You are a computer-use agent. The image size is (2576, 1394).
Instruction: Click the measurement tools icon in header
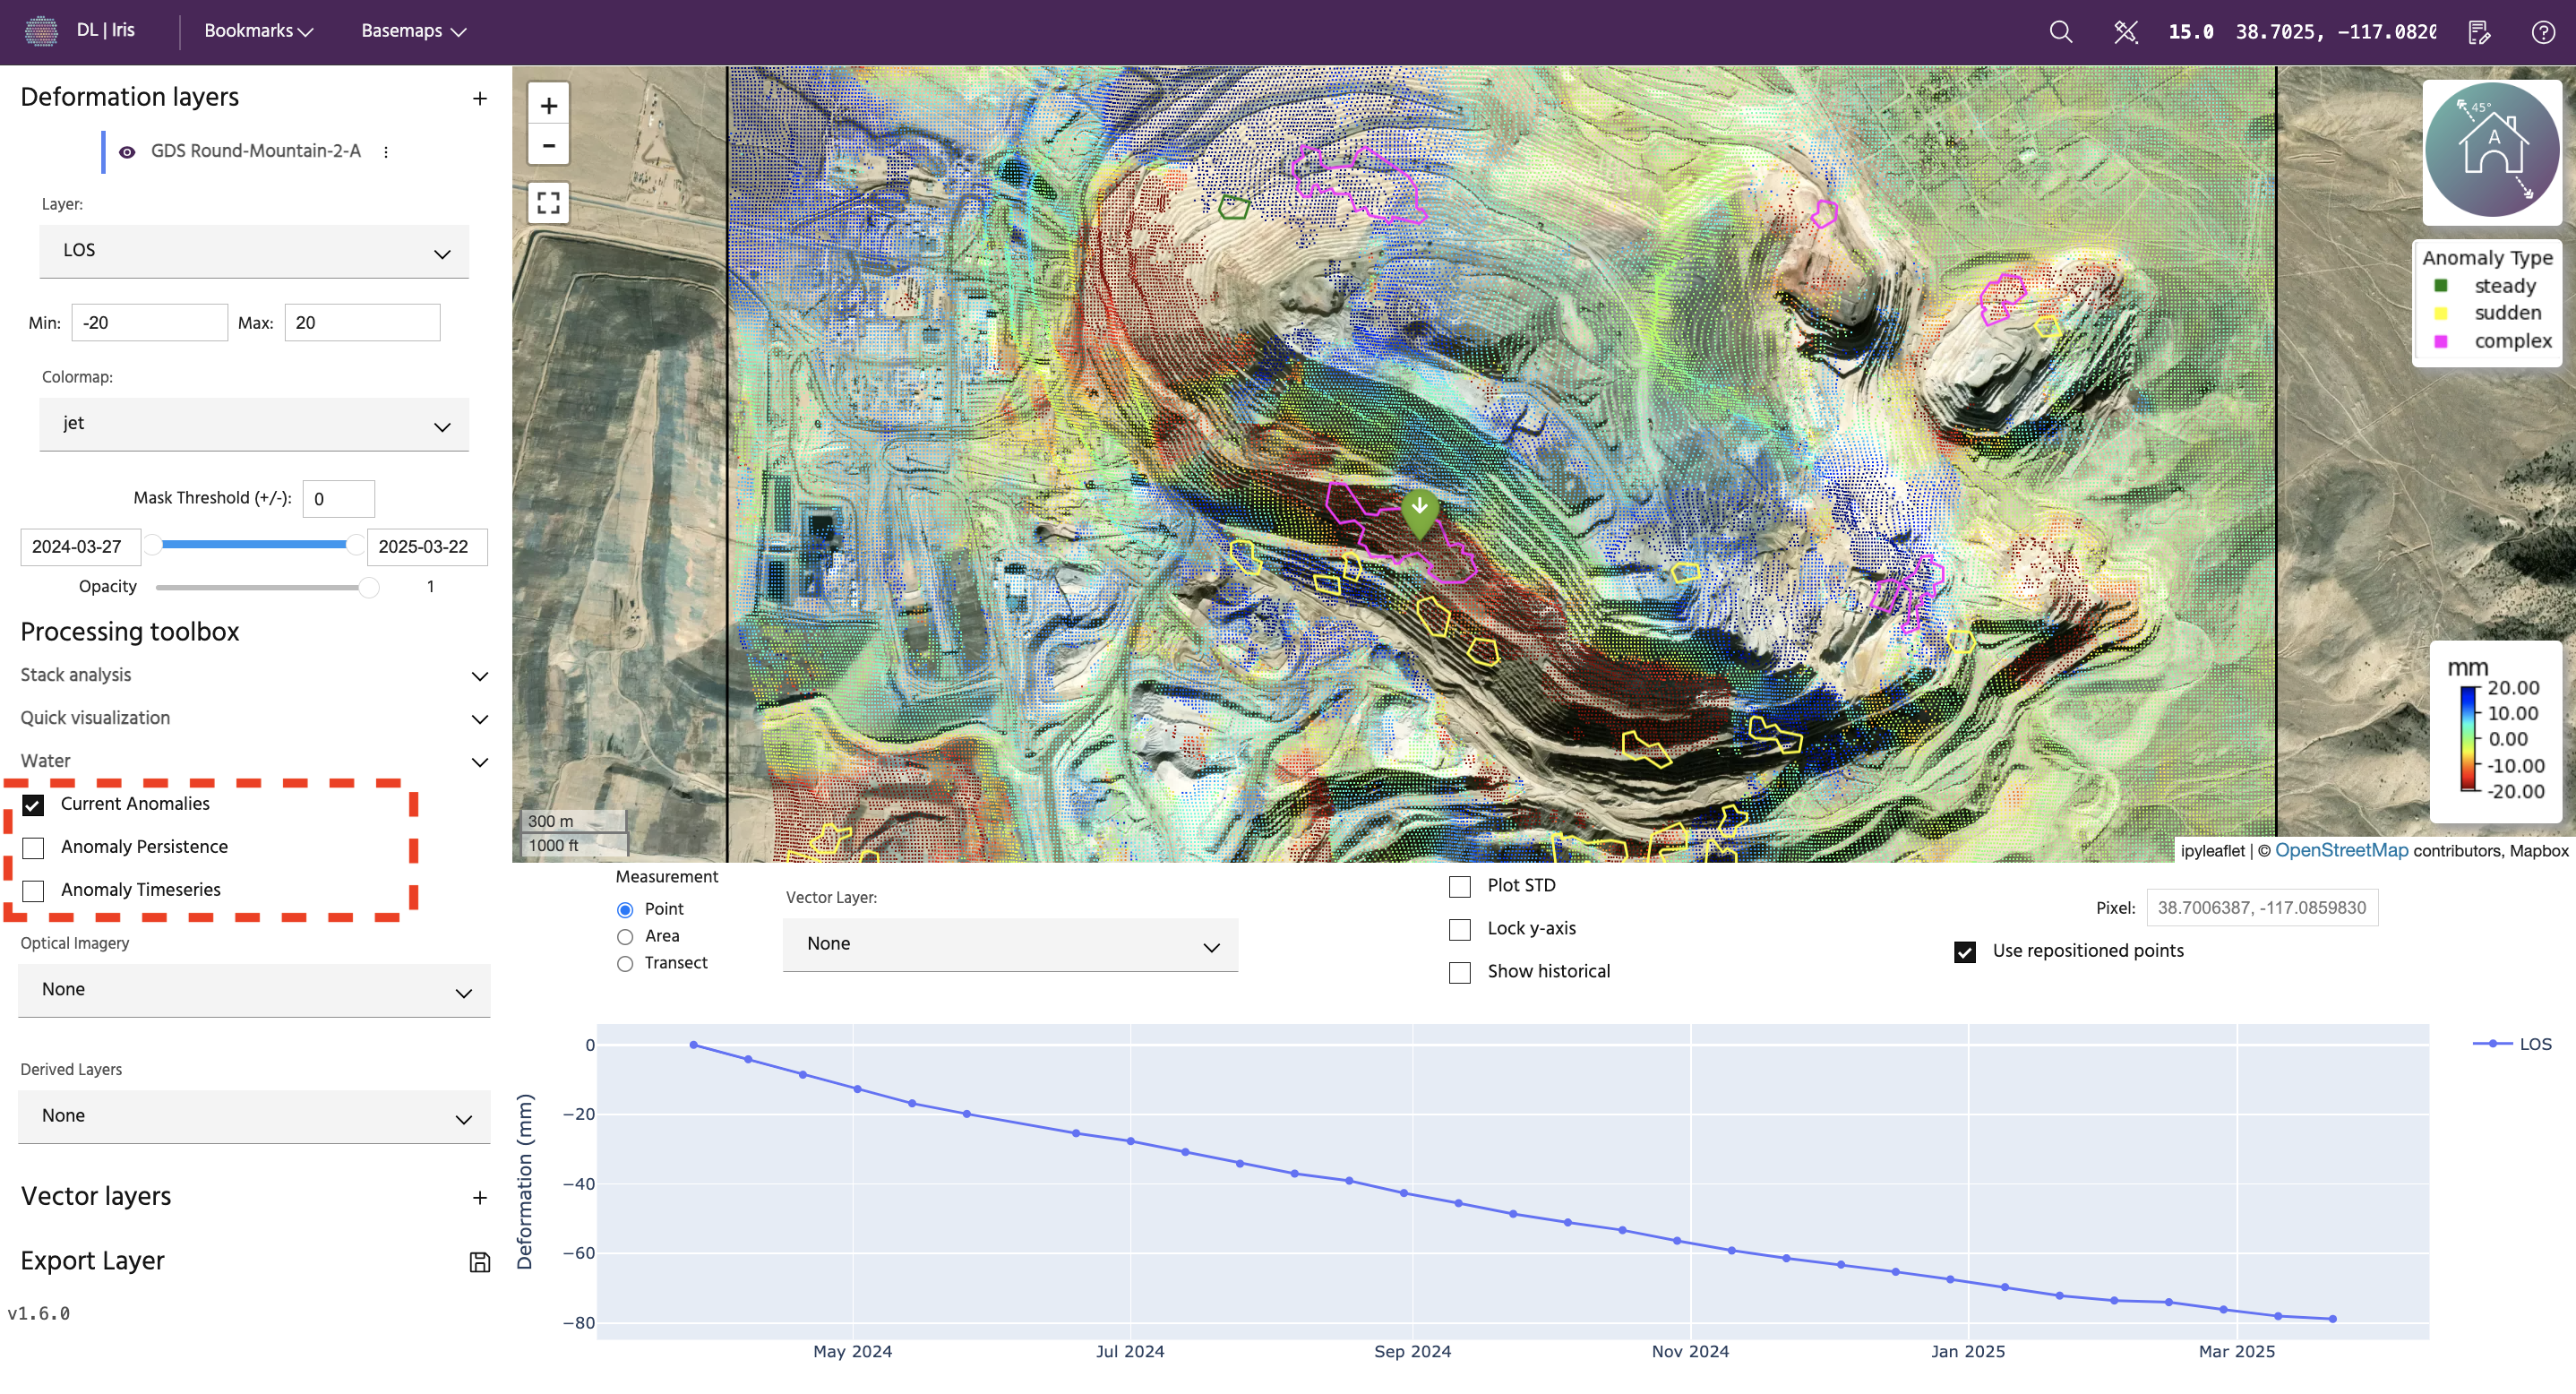(x=2125, y=32)
